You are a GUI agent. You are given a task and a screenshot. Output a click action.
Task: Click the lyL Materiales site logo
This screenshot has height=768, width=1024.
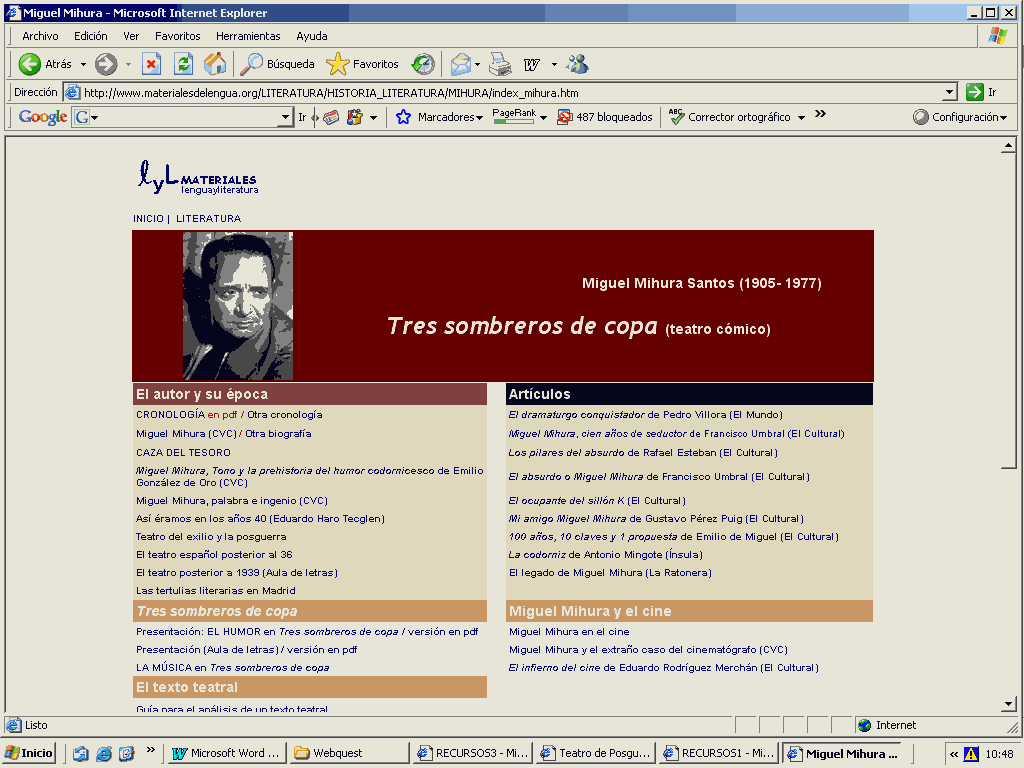point(198,178)
